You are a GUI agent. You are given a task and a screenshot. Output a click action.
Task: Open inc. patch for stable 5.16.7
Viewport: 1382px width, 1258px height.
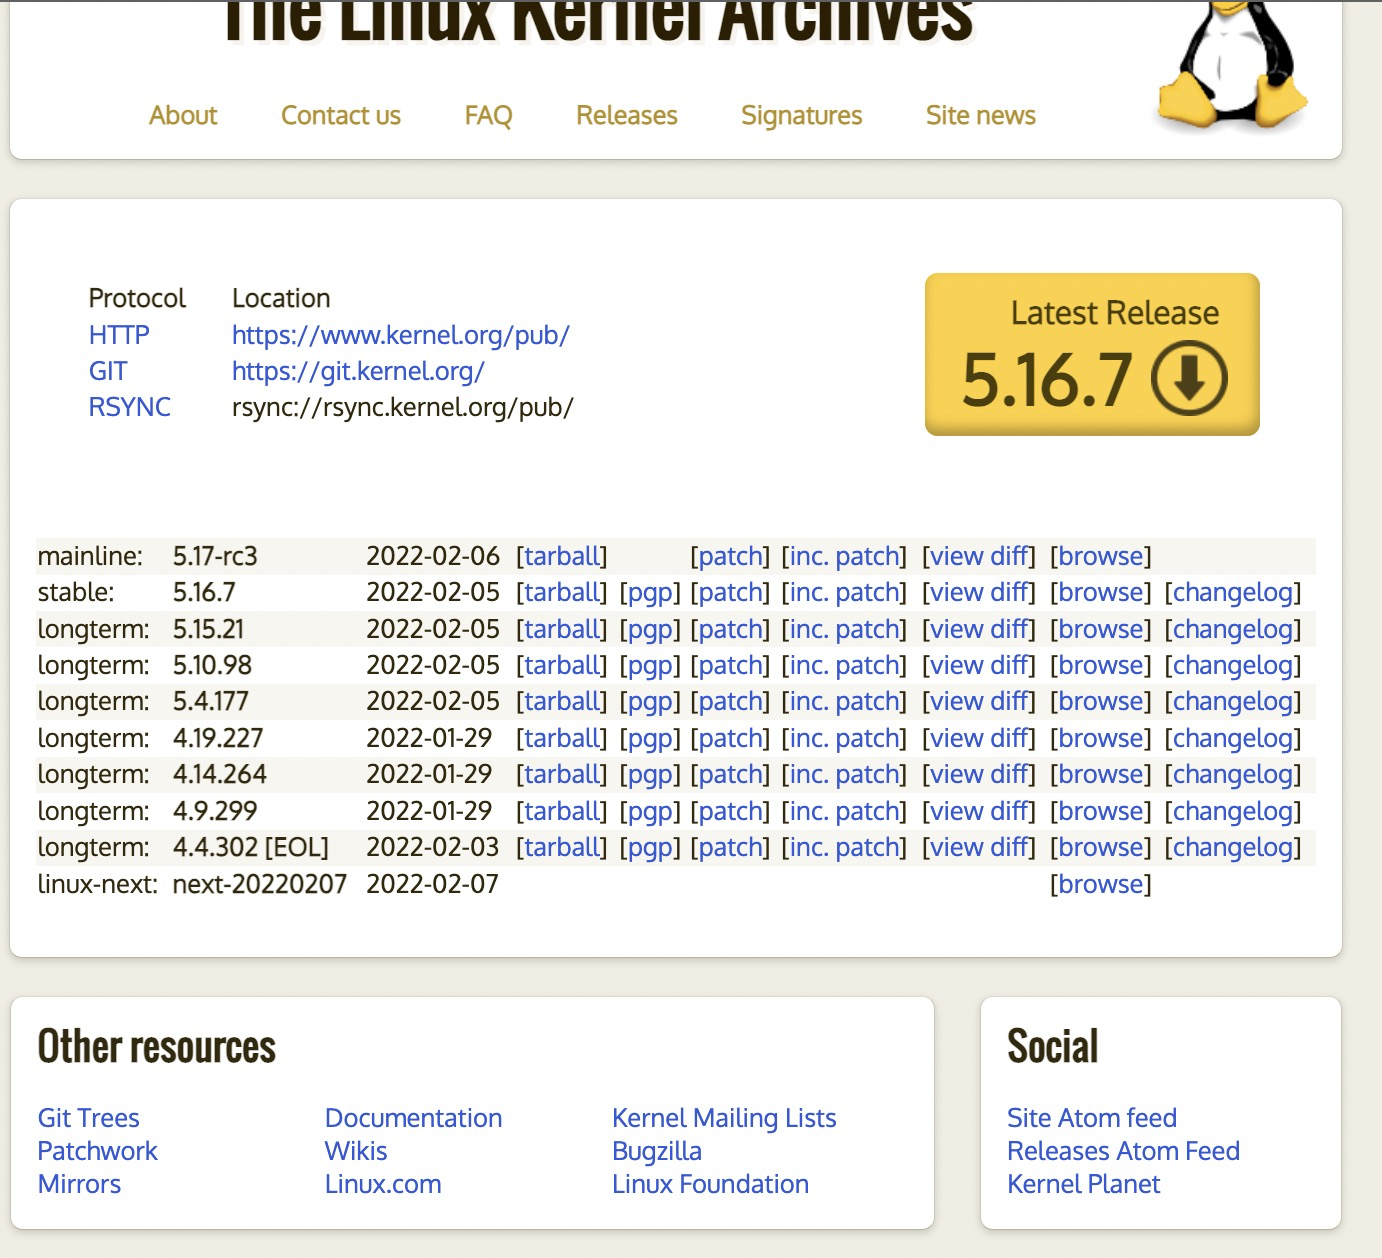coord(845,593)
